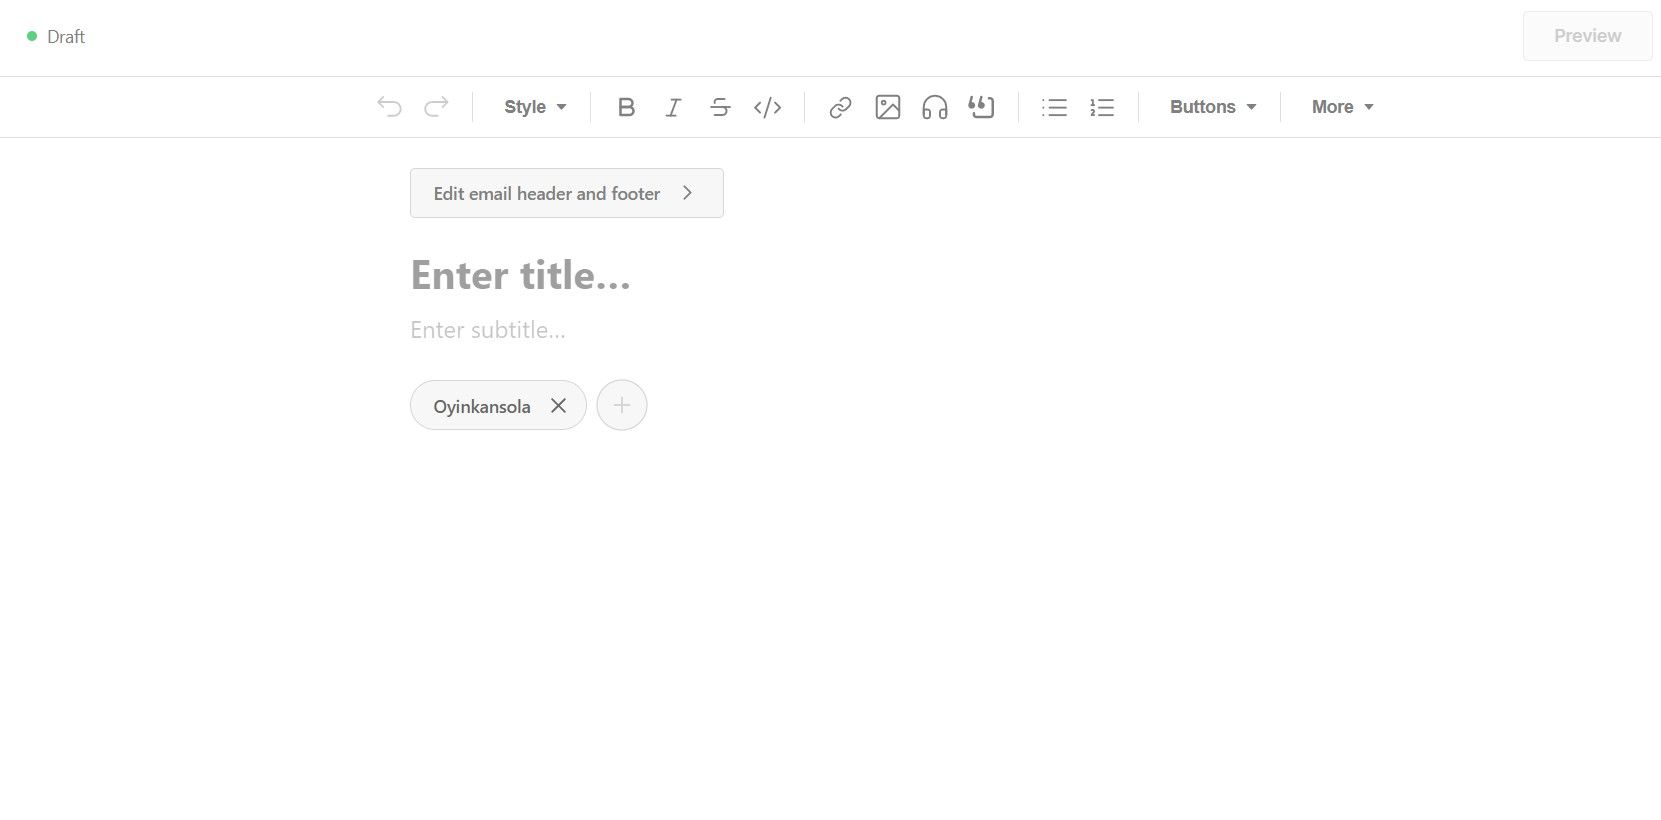Redo the last edit
Image resolution: width=1661 pixels, height=820 pixels.
436,107
